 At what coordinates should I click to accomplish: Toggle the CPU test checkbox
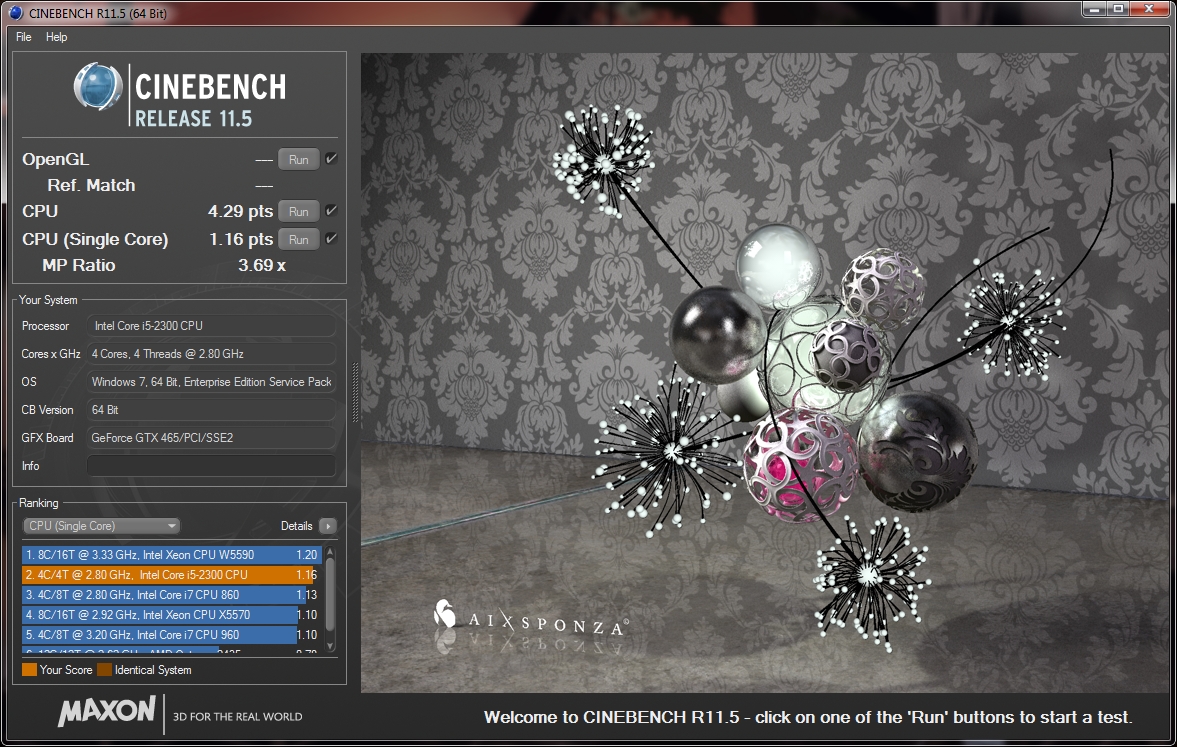pos(331,211)
